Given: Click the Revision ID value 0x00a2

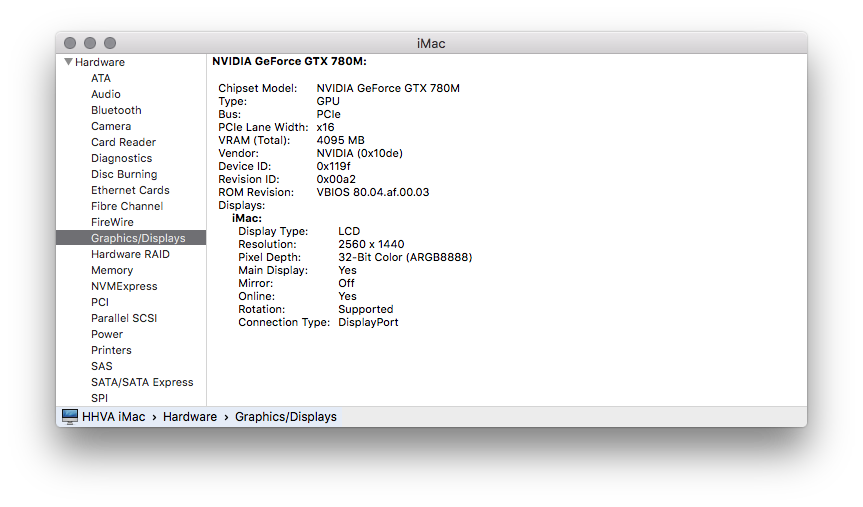Looking at the screenshot, I should point(336,179).
